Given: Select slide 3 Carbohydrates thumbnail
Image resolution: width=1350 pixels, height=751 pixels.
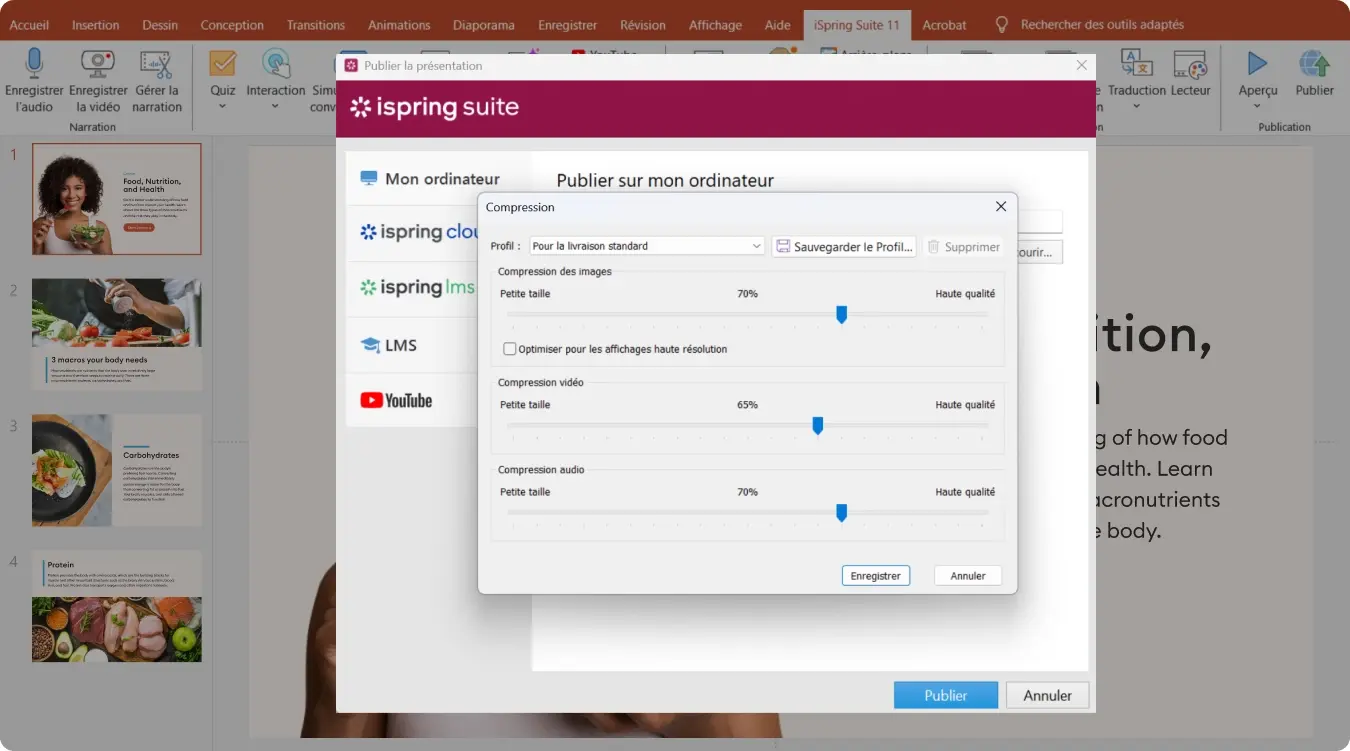Looking at the screenshot, I should [117, 470].
